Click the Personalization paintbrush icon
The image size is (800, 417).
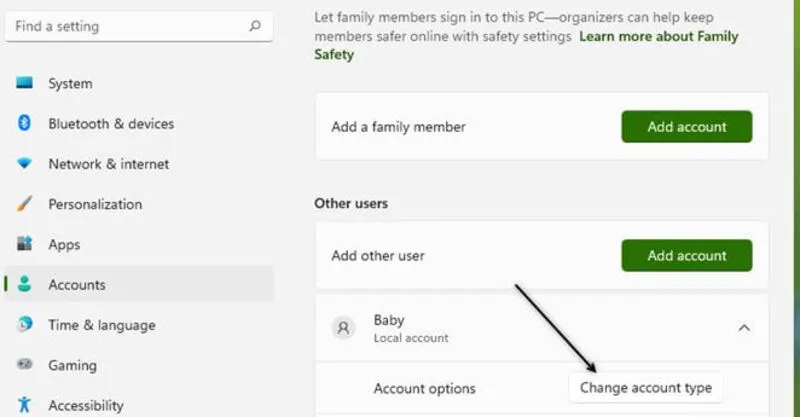(x=25, y=204)
